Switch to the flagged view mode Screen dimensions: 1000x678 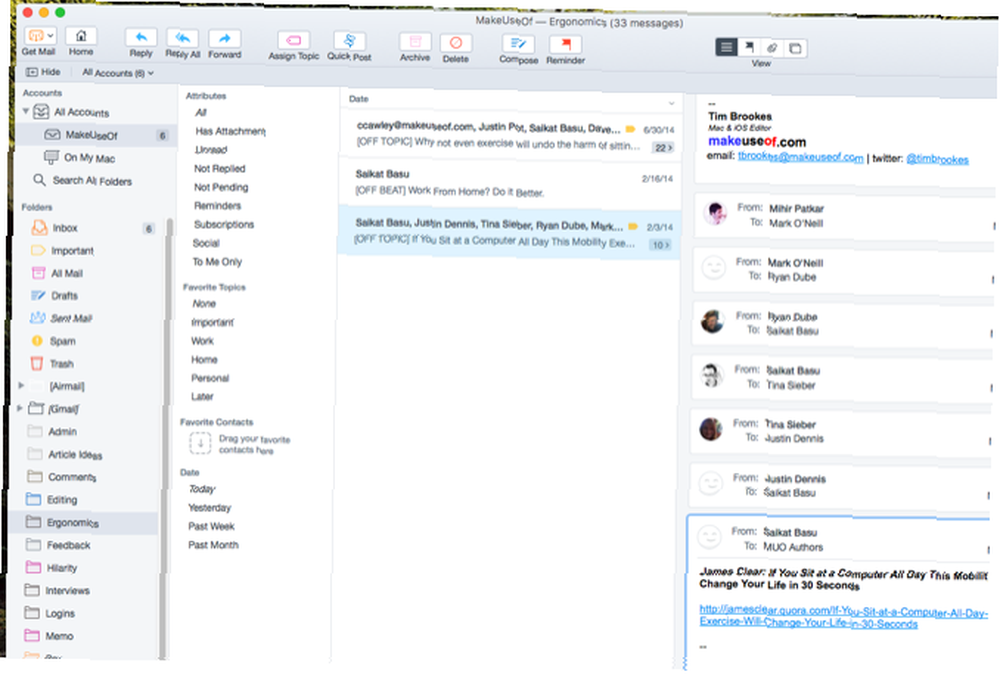click(749, 47)
